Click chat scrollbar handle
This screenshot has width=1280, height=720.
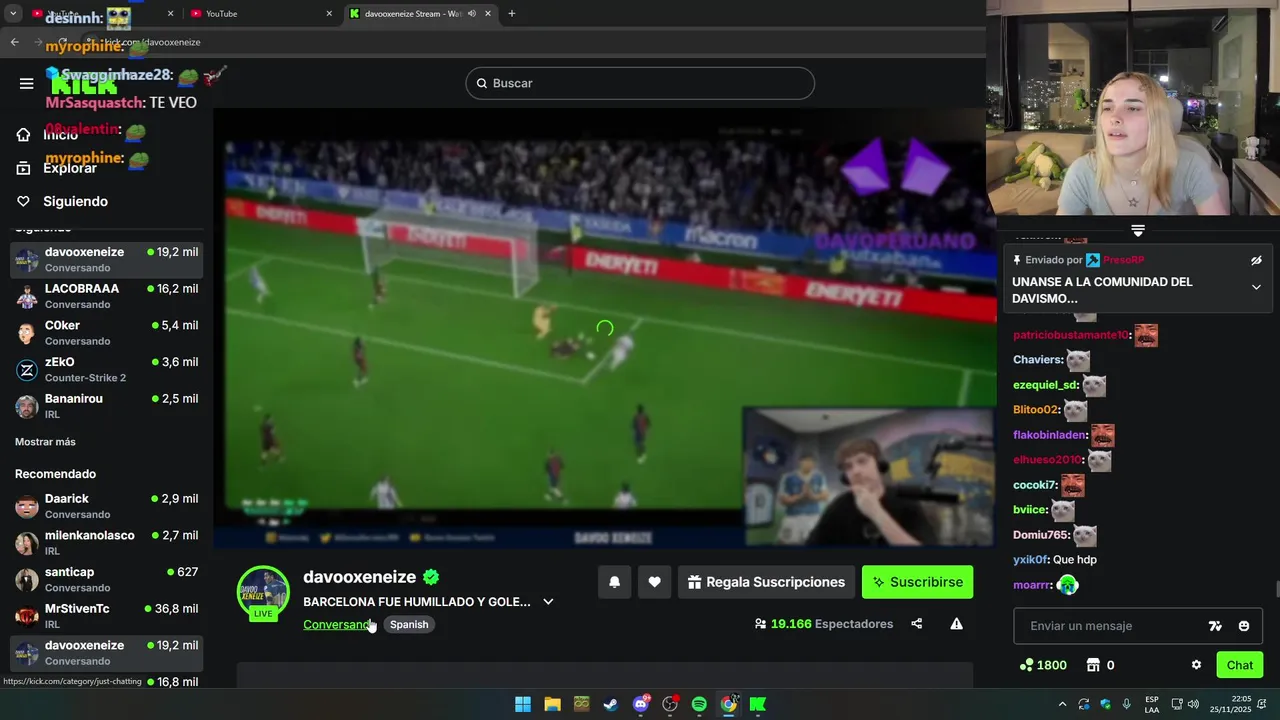(1276, 588)
